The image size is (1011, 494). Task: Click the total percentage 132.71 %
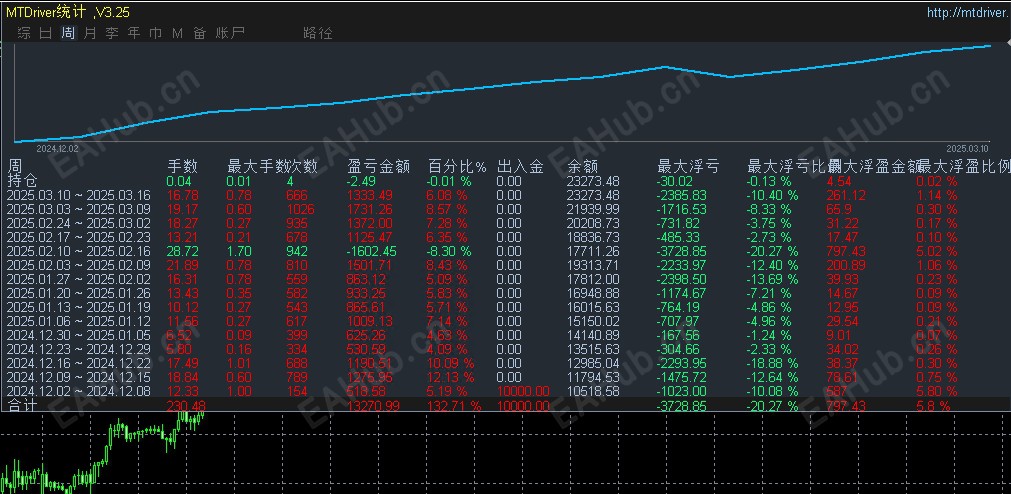point(455,406)
